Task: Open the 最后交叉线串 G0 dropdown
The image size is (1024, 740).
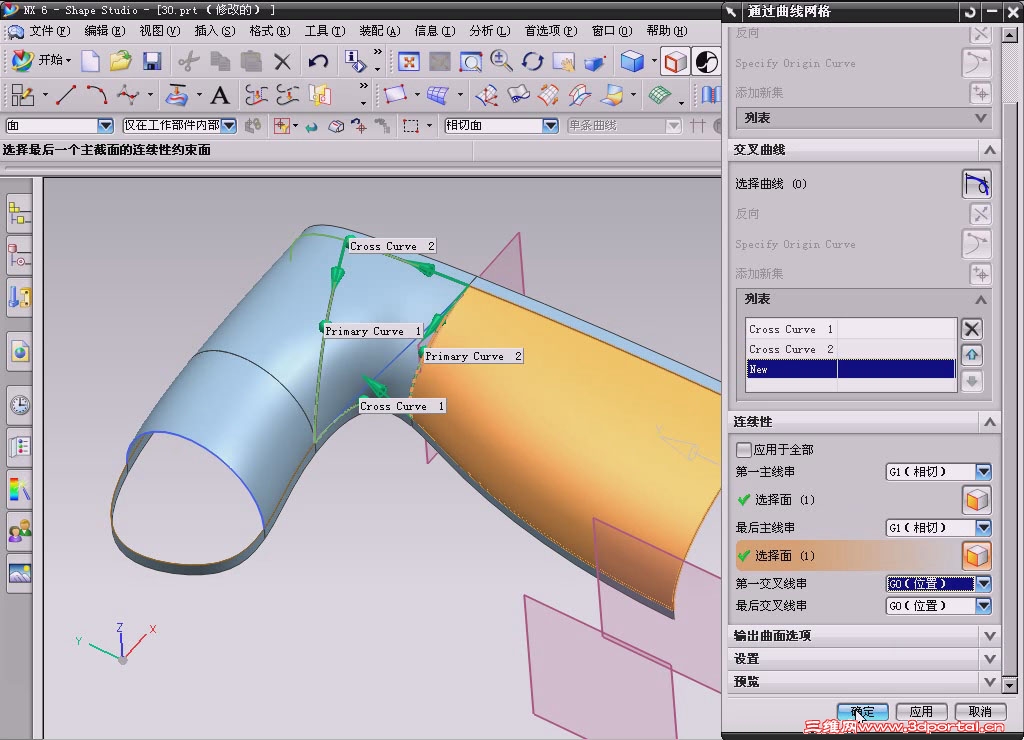Action: [x=984, y=606]
